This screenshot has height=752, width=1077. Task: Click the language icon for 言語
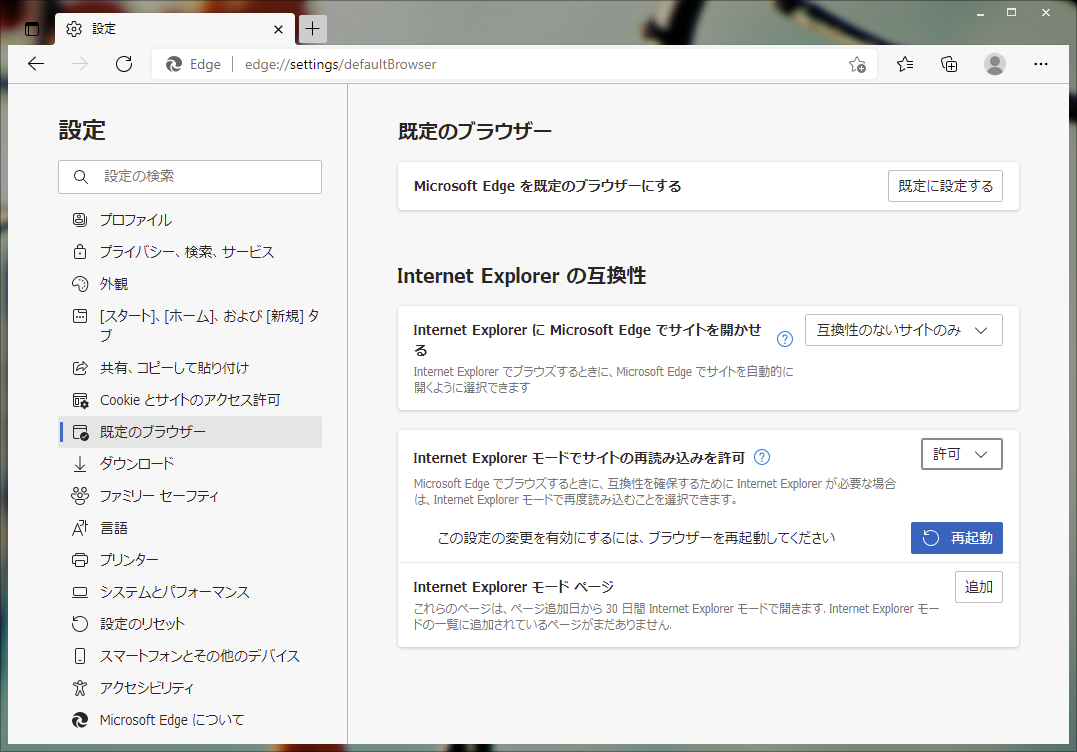pos(80,528)
